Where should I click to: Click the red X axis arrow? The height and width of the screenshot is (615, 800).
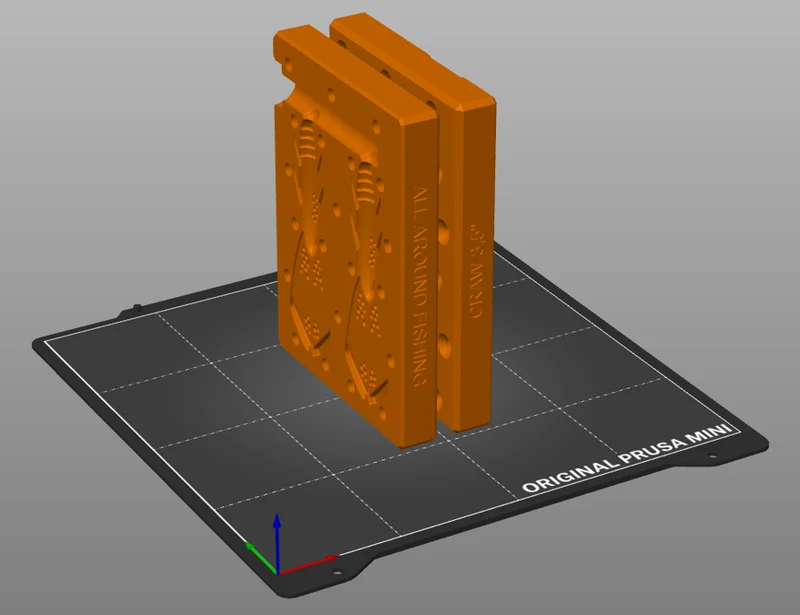click(x=309, y=564)
